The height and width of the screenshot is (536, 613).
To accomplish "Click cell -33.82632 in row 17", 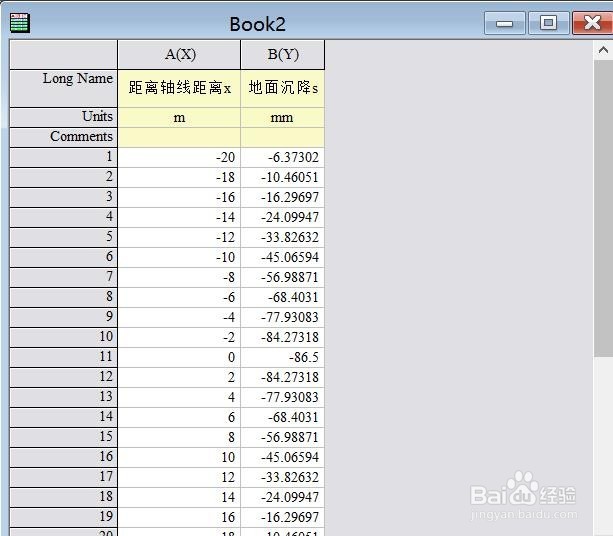I will (x=283, y=477).
